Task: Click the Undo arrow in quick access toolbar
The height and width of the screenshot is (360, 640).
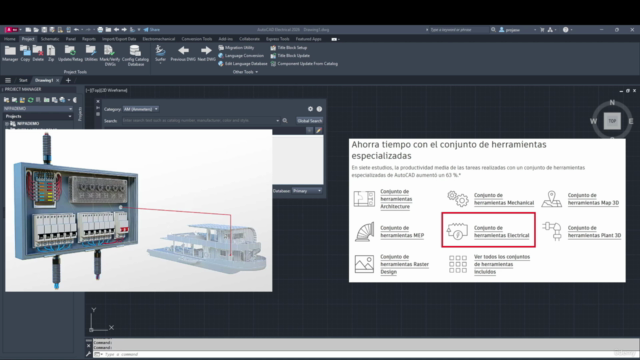Action: point(76,30)
